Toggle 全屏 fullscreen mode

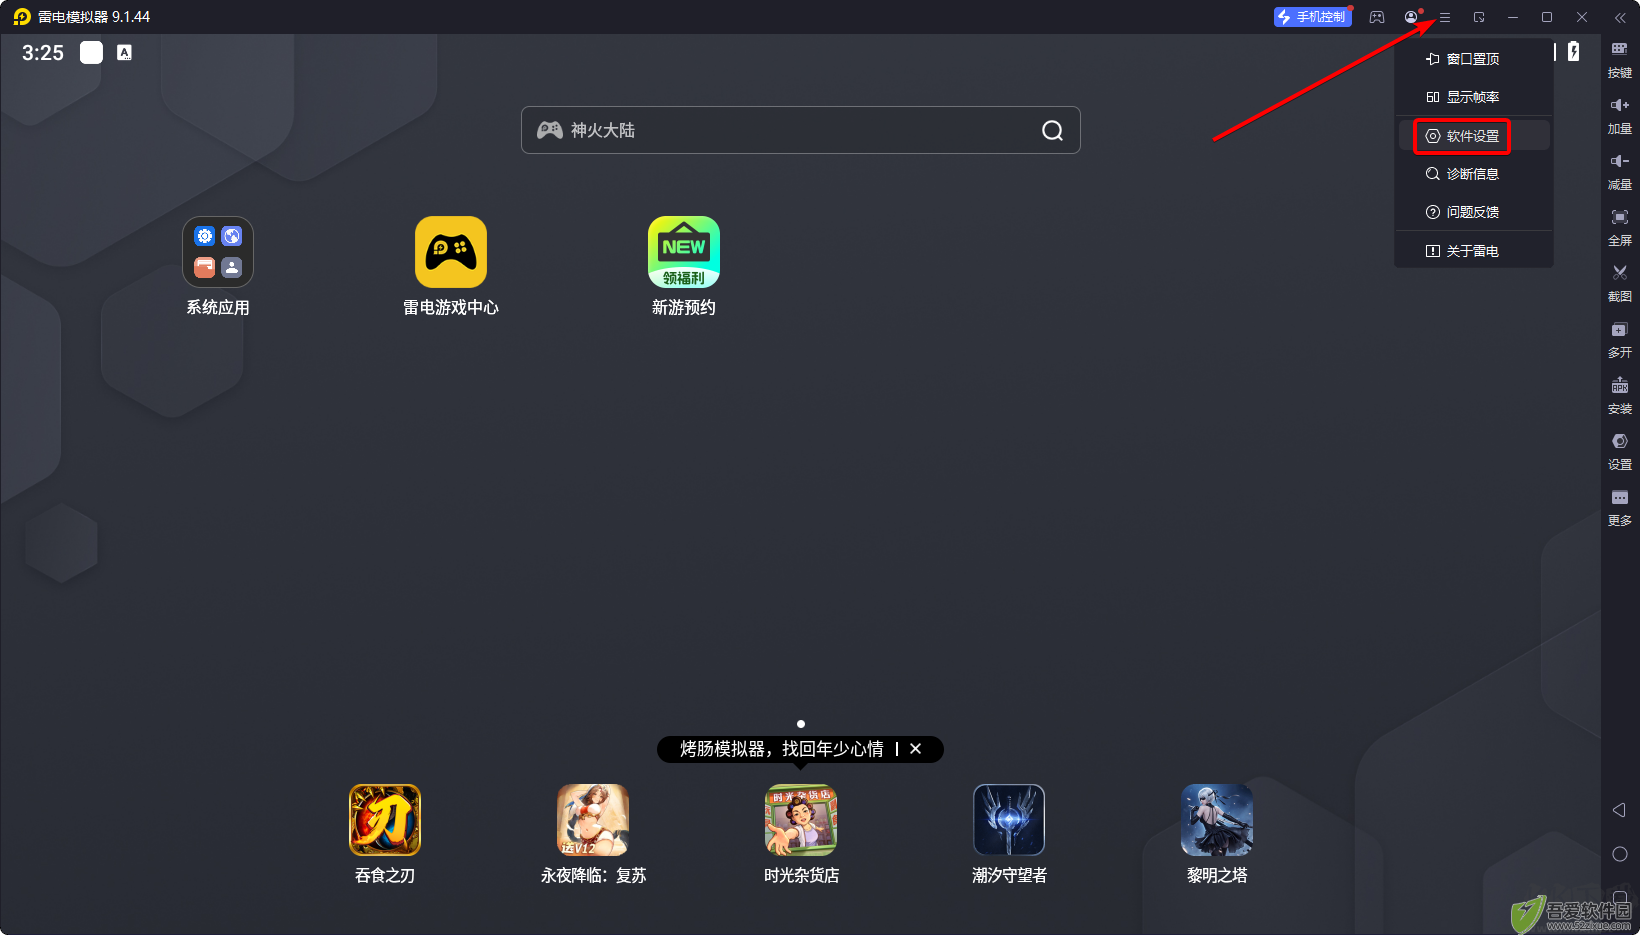[x=1620, y=228]
